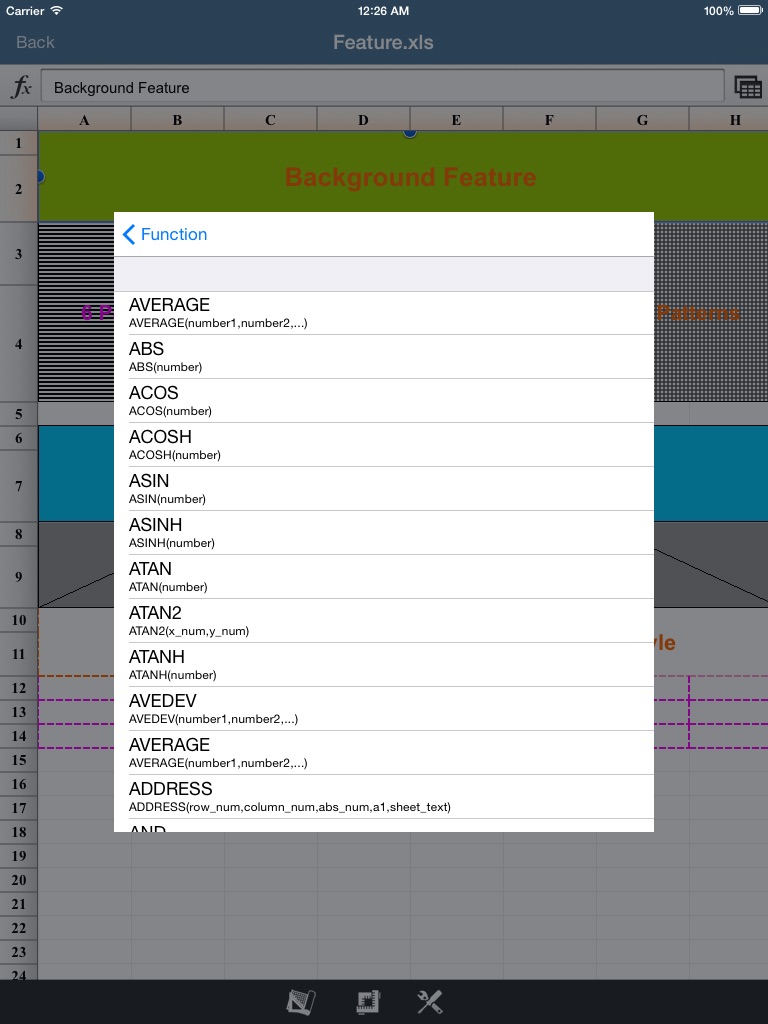Pick the ATANH function
This screenshot has height=1024, width=768.
pyautogui.click(x=384, y=665)
